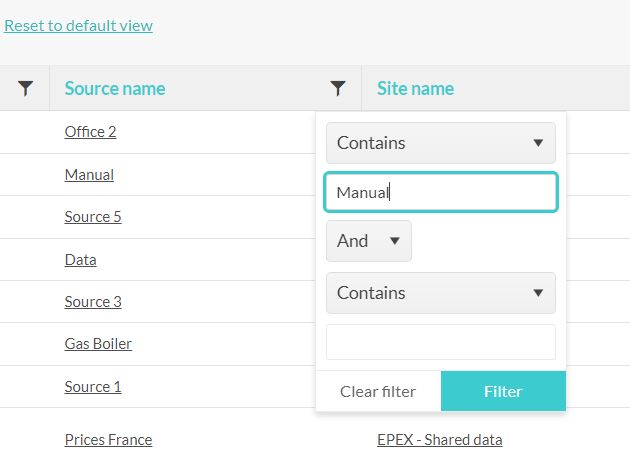Image resolution: width=630 pixels, height=452 pixels.
Task: Open the And logic operator dropdown
Action: pos(369,241)
